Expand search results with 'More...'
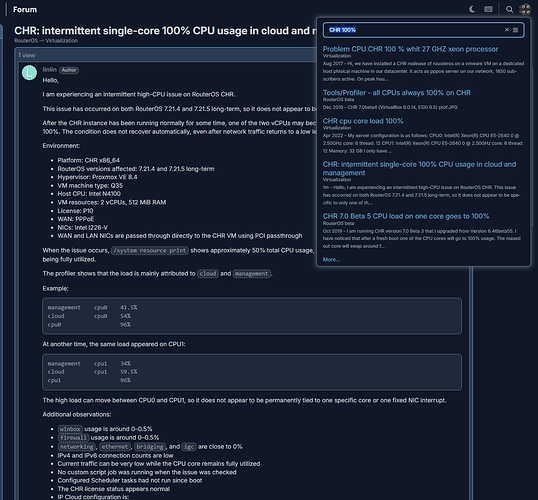The width and height of the screenshot is (538, 500). pyautogui.click(x=331, y=259)
